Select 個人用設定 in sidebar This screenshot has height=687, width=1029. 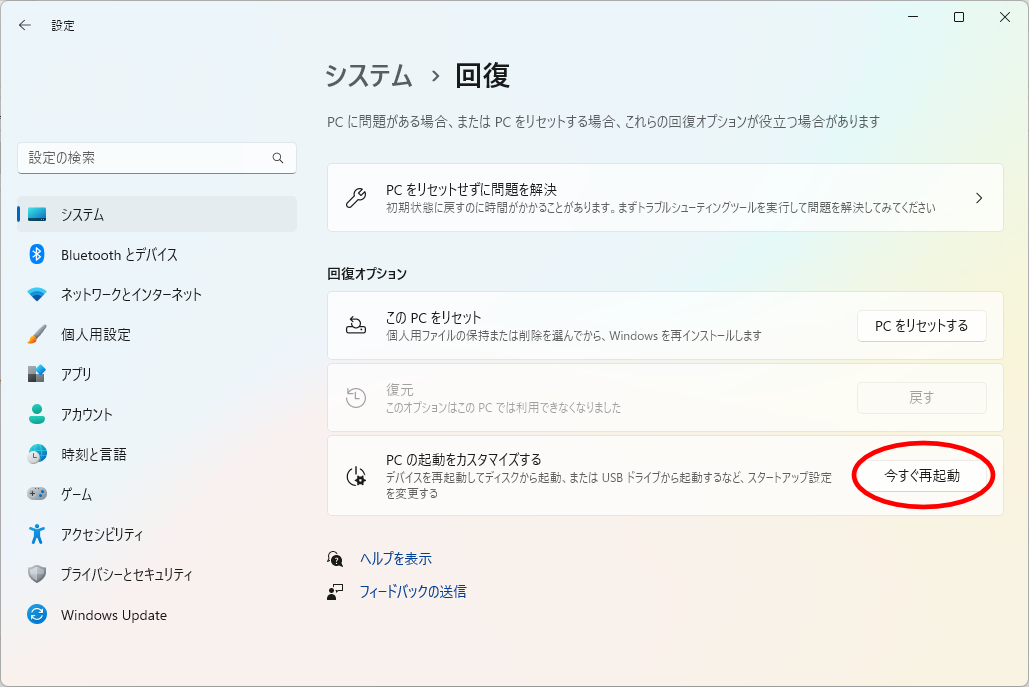(x=95, y=335)
